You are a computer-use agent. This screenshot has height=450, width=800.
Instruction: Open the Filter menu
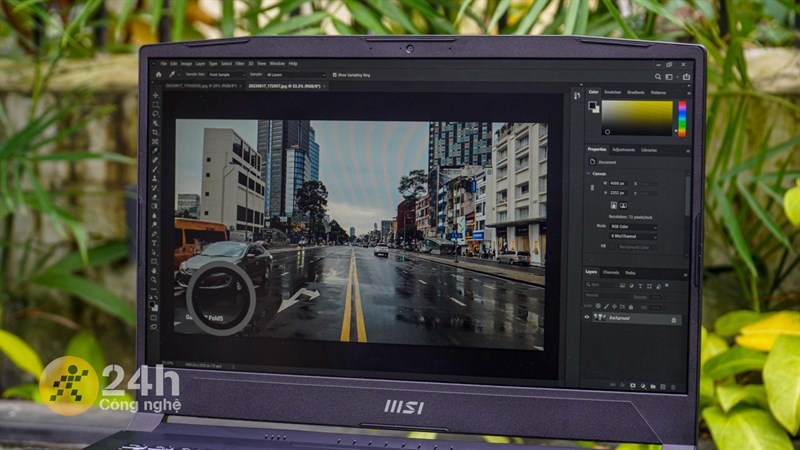coord(238,64)
